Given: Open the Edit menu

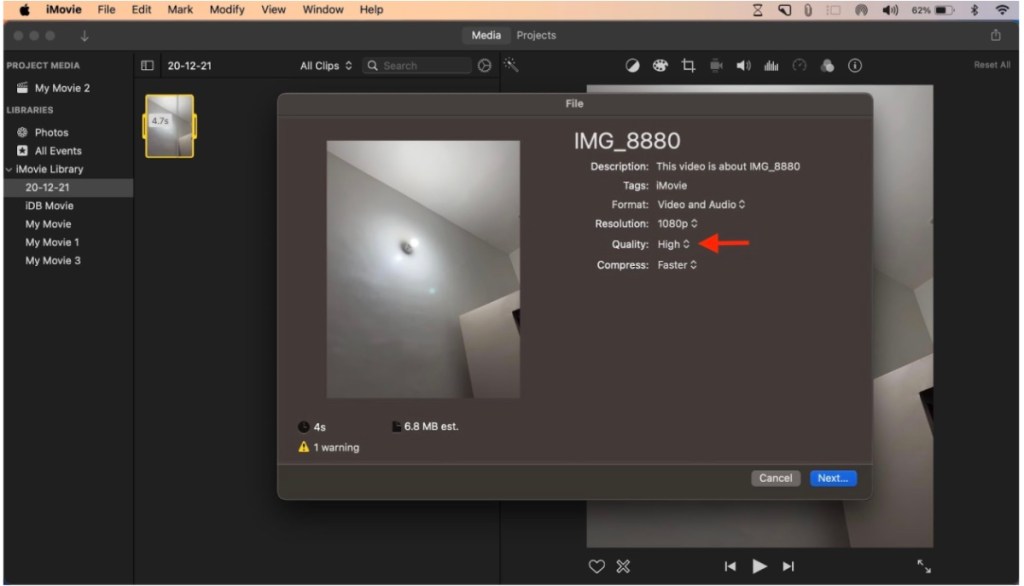Looking at the screenshot, I should [x=141, y=10].
